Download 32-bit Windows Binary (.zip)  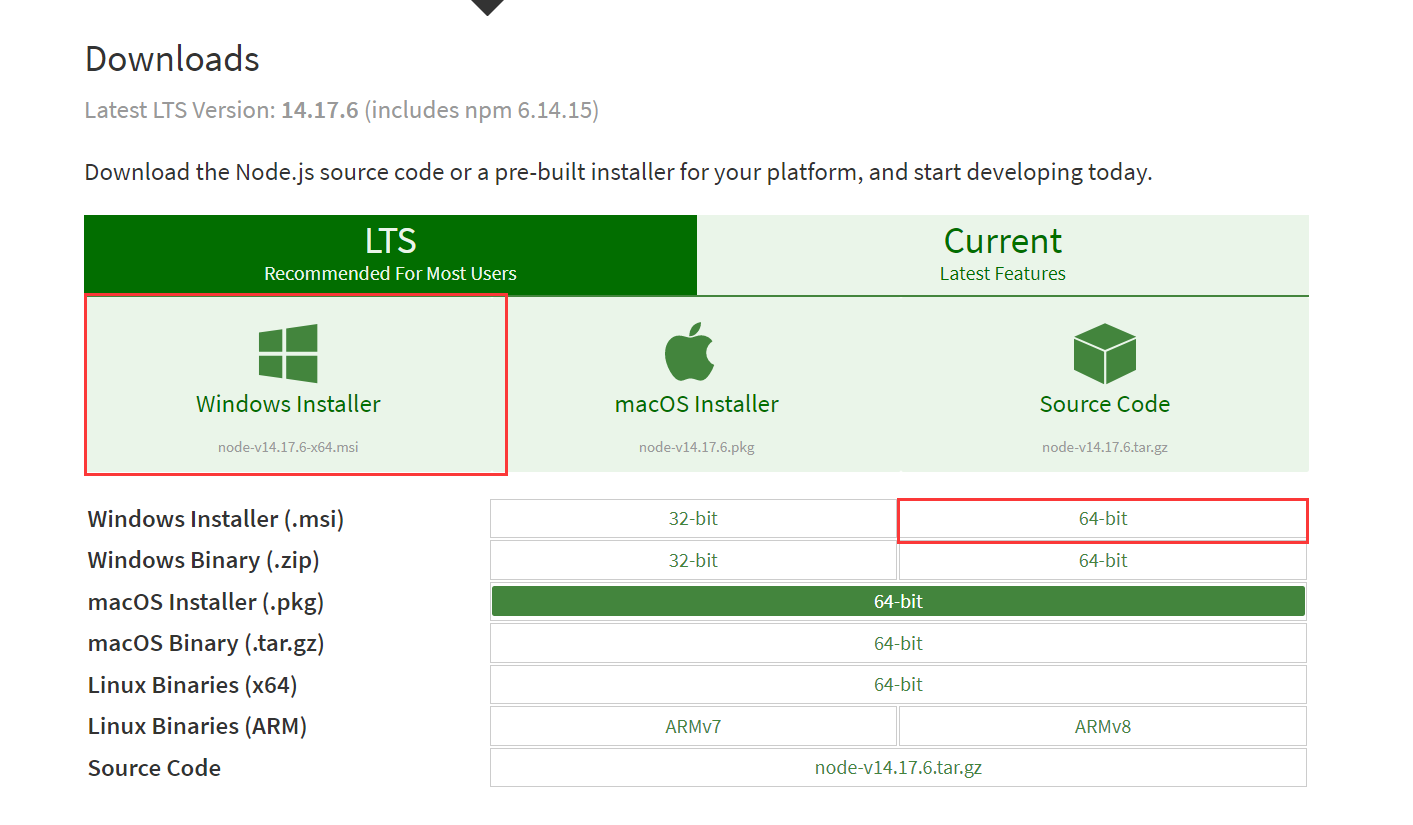[x=693, y=560]
